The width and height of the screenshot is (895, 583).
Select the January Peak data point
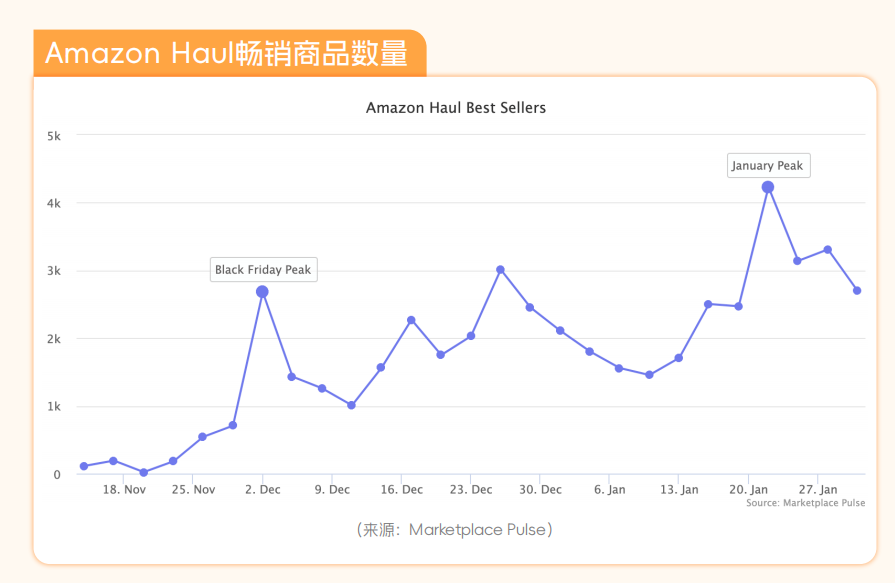click(x=768, y=187)
